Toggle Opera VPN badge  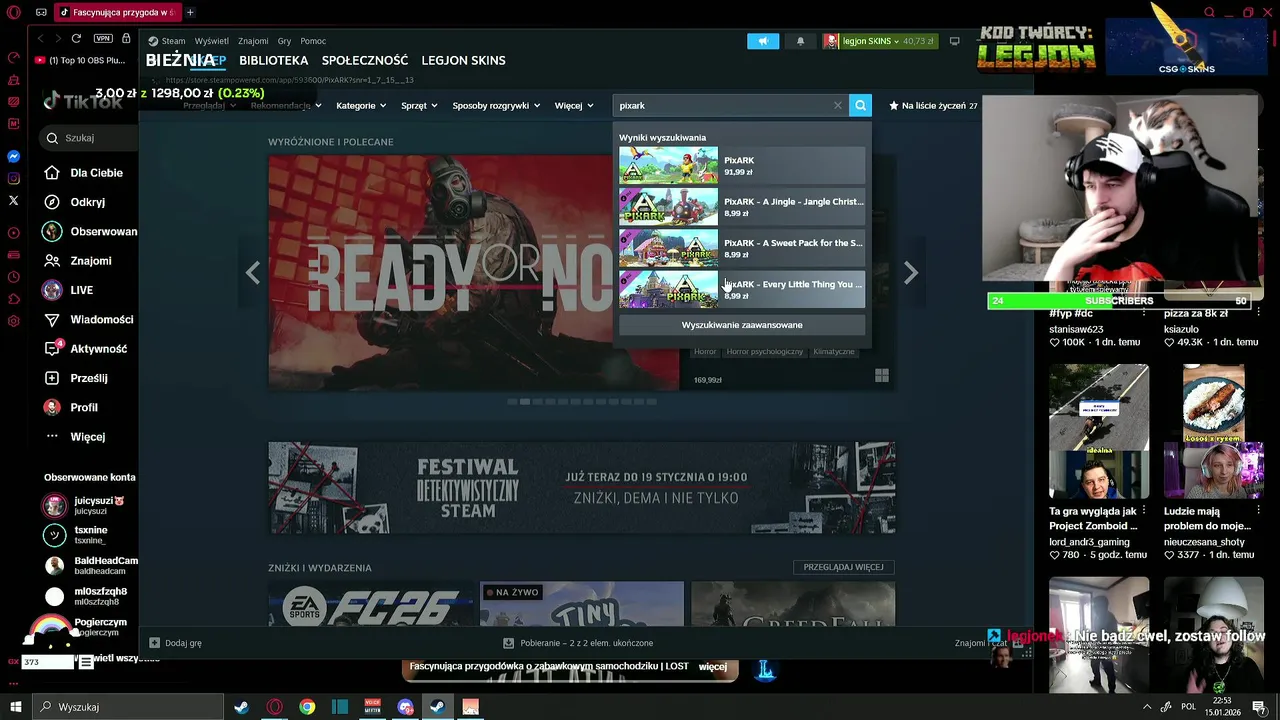(x=102, y=38)
